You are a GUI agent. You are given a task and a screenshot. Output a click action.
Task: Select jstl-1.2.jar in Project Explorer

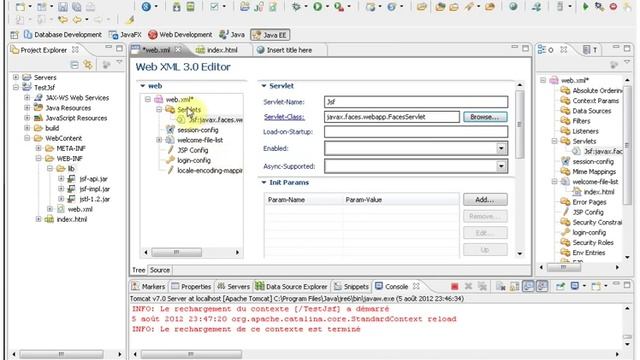pyautogui.click(x=94, y=199)
